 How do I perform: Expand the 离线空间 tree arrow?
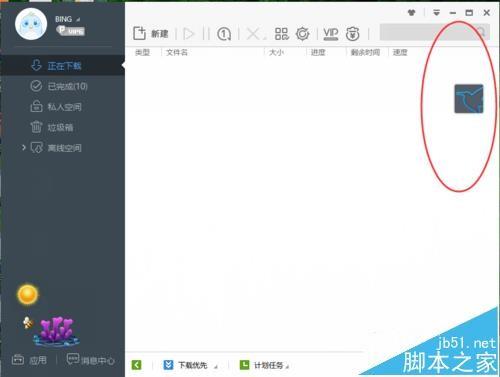23,147
